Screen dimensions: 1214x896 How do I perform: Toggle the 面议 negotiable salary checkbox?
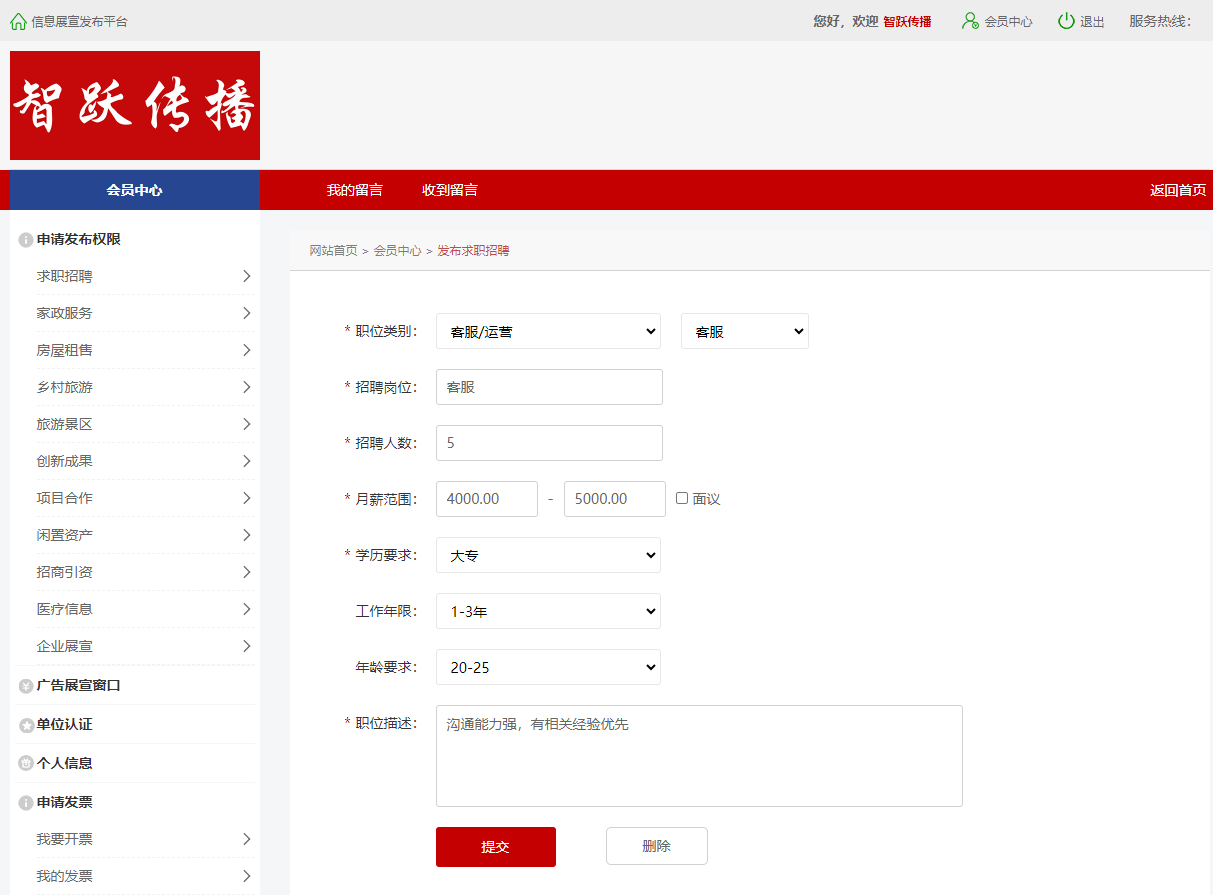[x=682, y=498]
